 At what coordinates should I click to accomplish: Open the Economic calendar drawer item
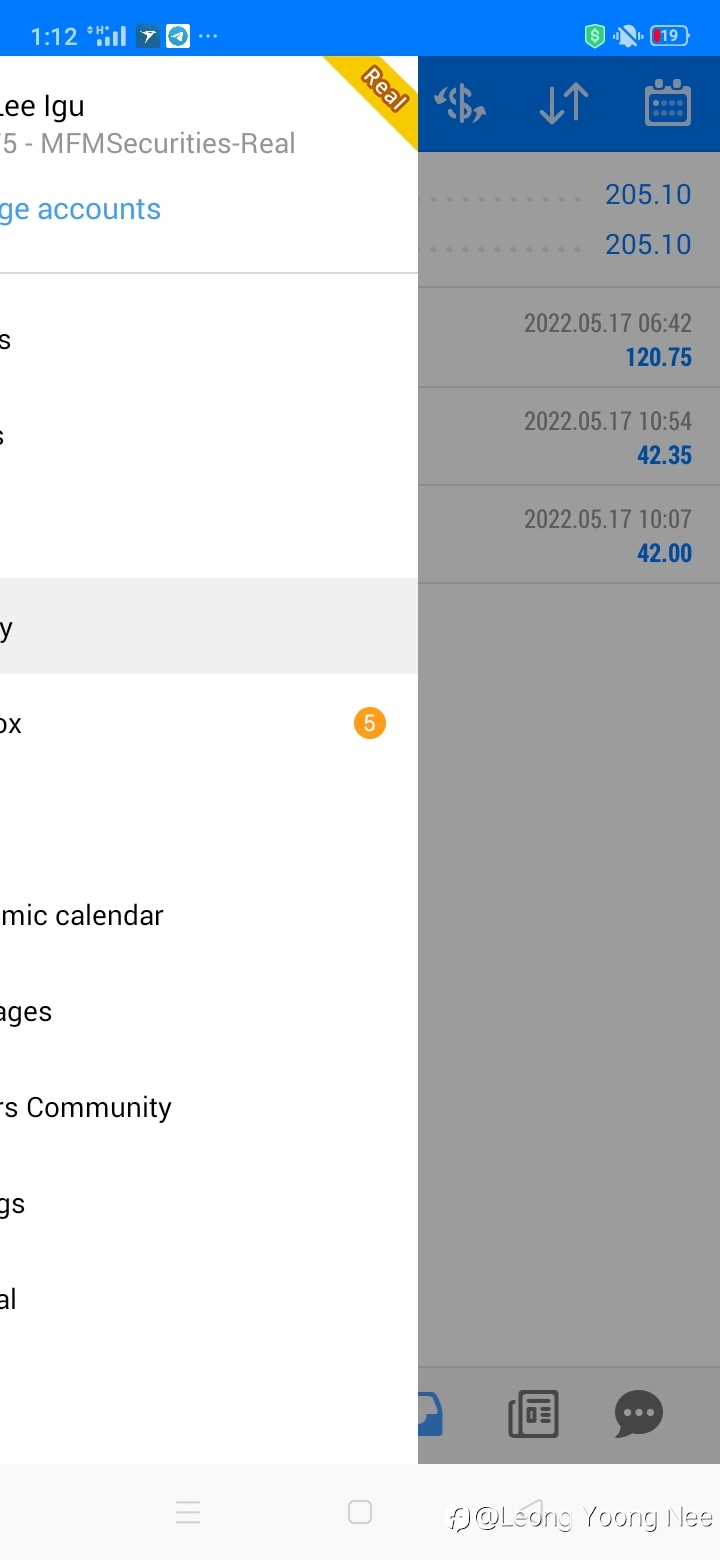[x=209, y=915]
